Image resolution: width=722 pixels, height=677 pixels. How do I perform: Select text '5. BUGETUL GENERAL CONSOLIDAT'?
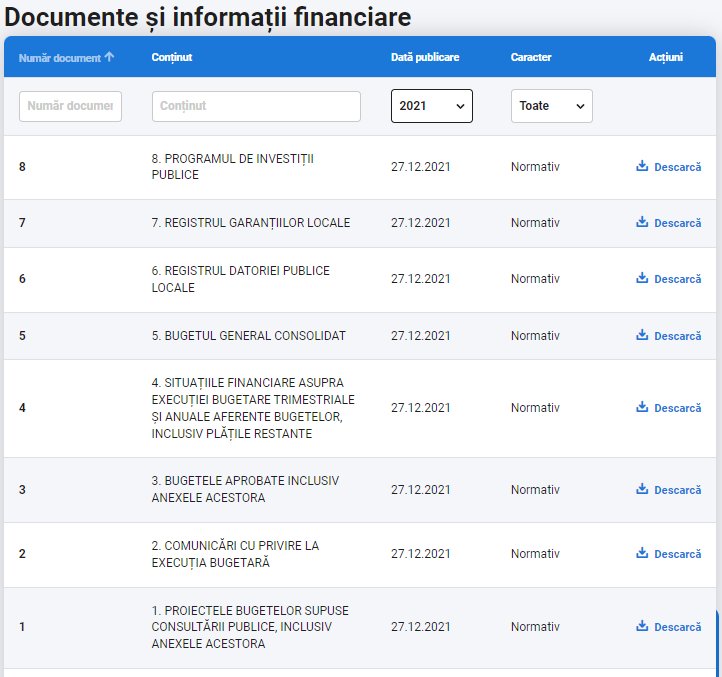(x=249, y=336)
